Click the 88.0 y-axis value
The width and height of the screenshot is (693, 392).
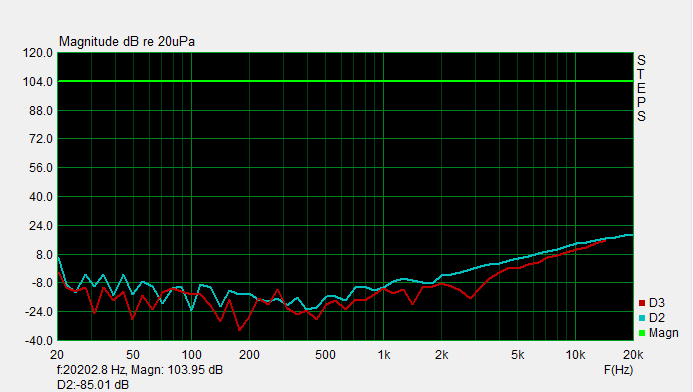tap(41, 110)
